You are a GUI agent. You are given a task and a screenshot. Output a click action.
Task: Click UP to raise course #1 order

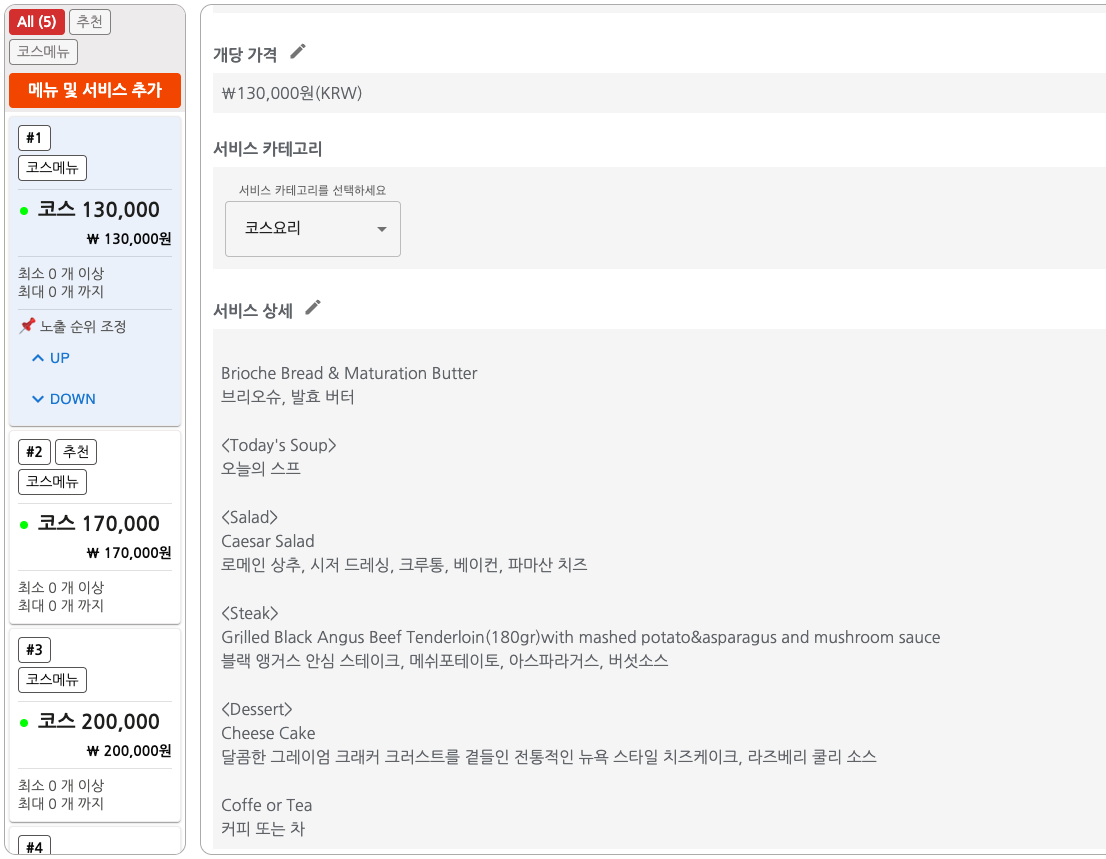click(50, 357)
